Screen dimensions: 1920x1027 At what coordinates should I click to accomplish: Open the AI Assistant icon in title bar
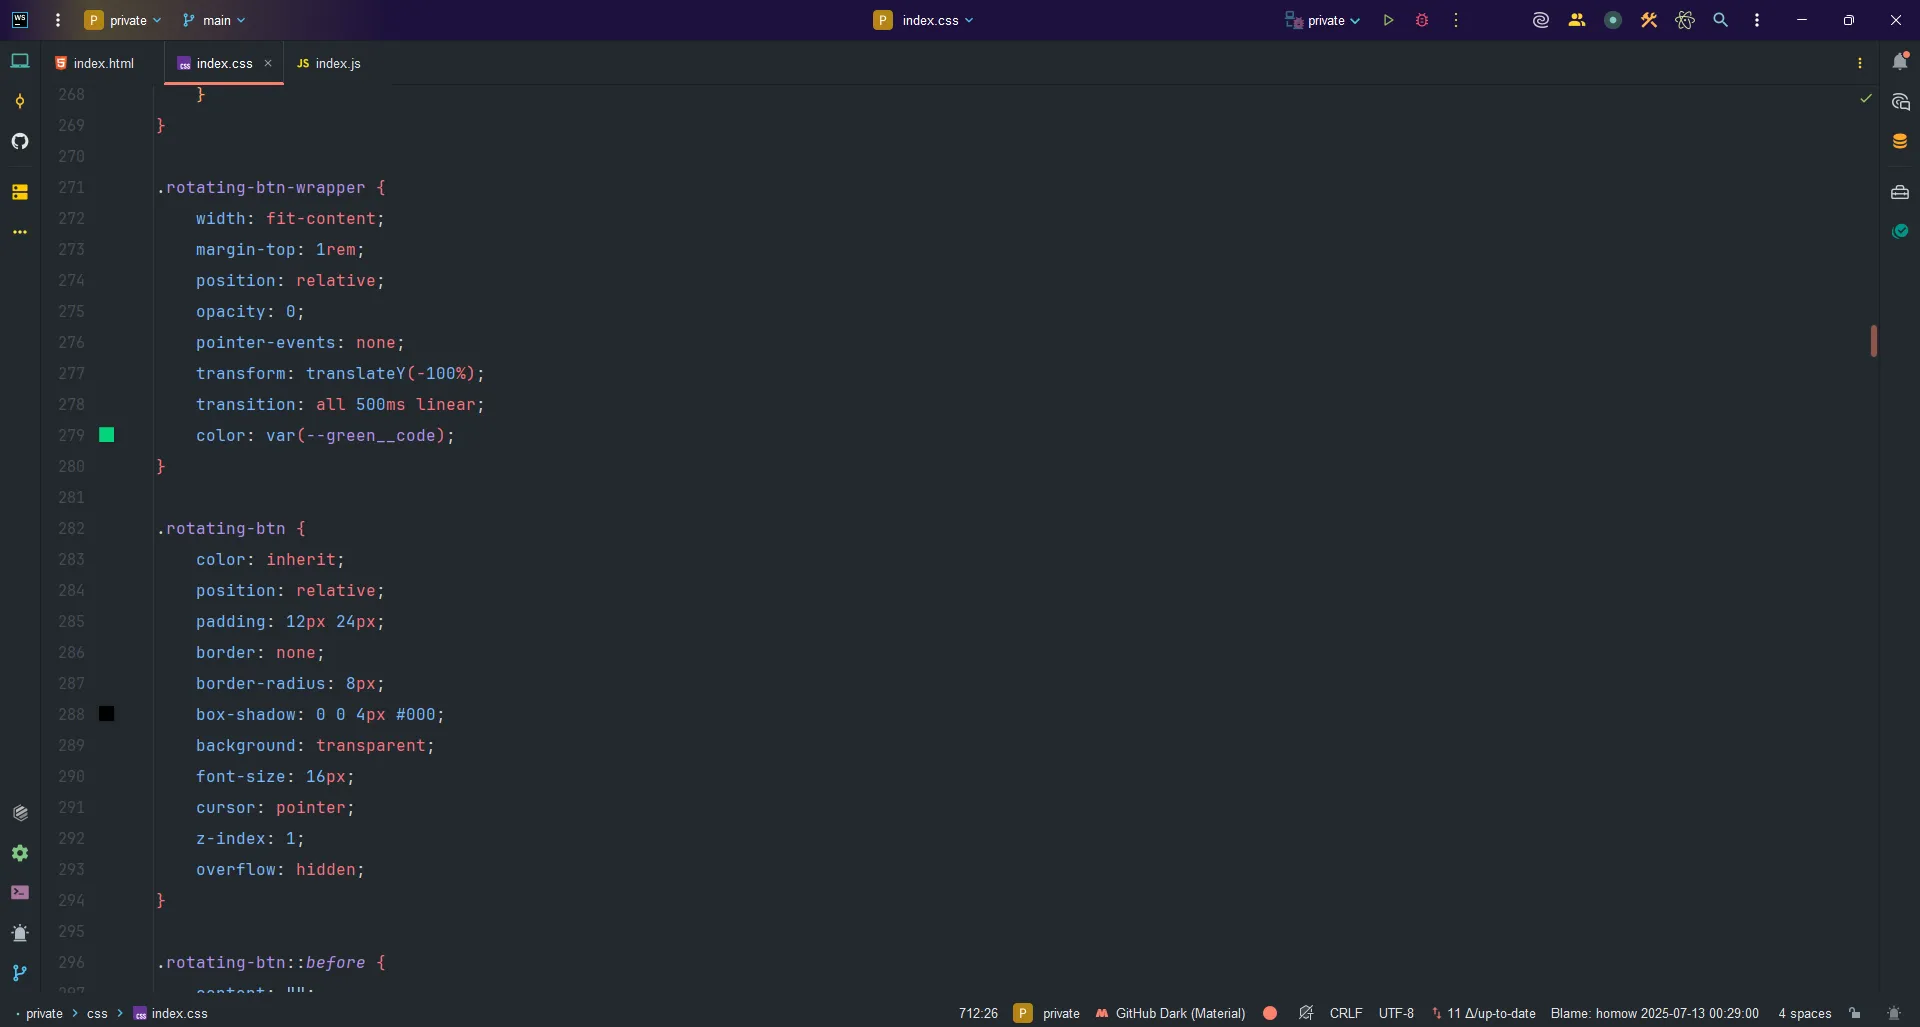[x=1540, y=20]
